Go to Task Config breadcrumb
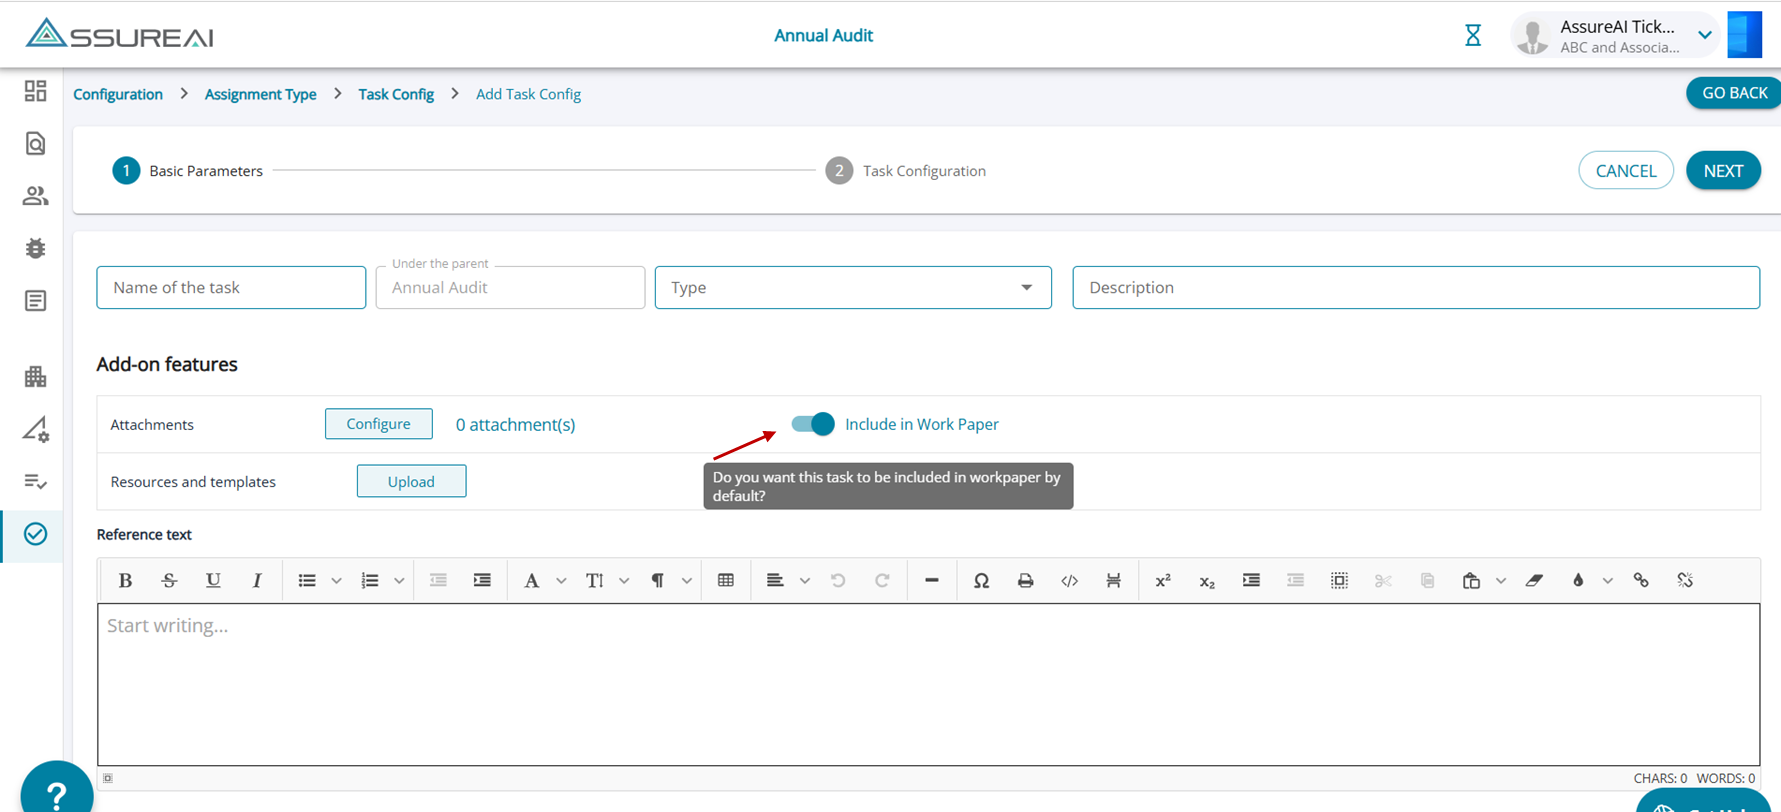This screenshot has height=812, width=1781. coord(396,94)
